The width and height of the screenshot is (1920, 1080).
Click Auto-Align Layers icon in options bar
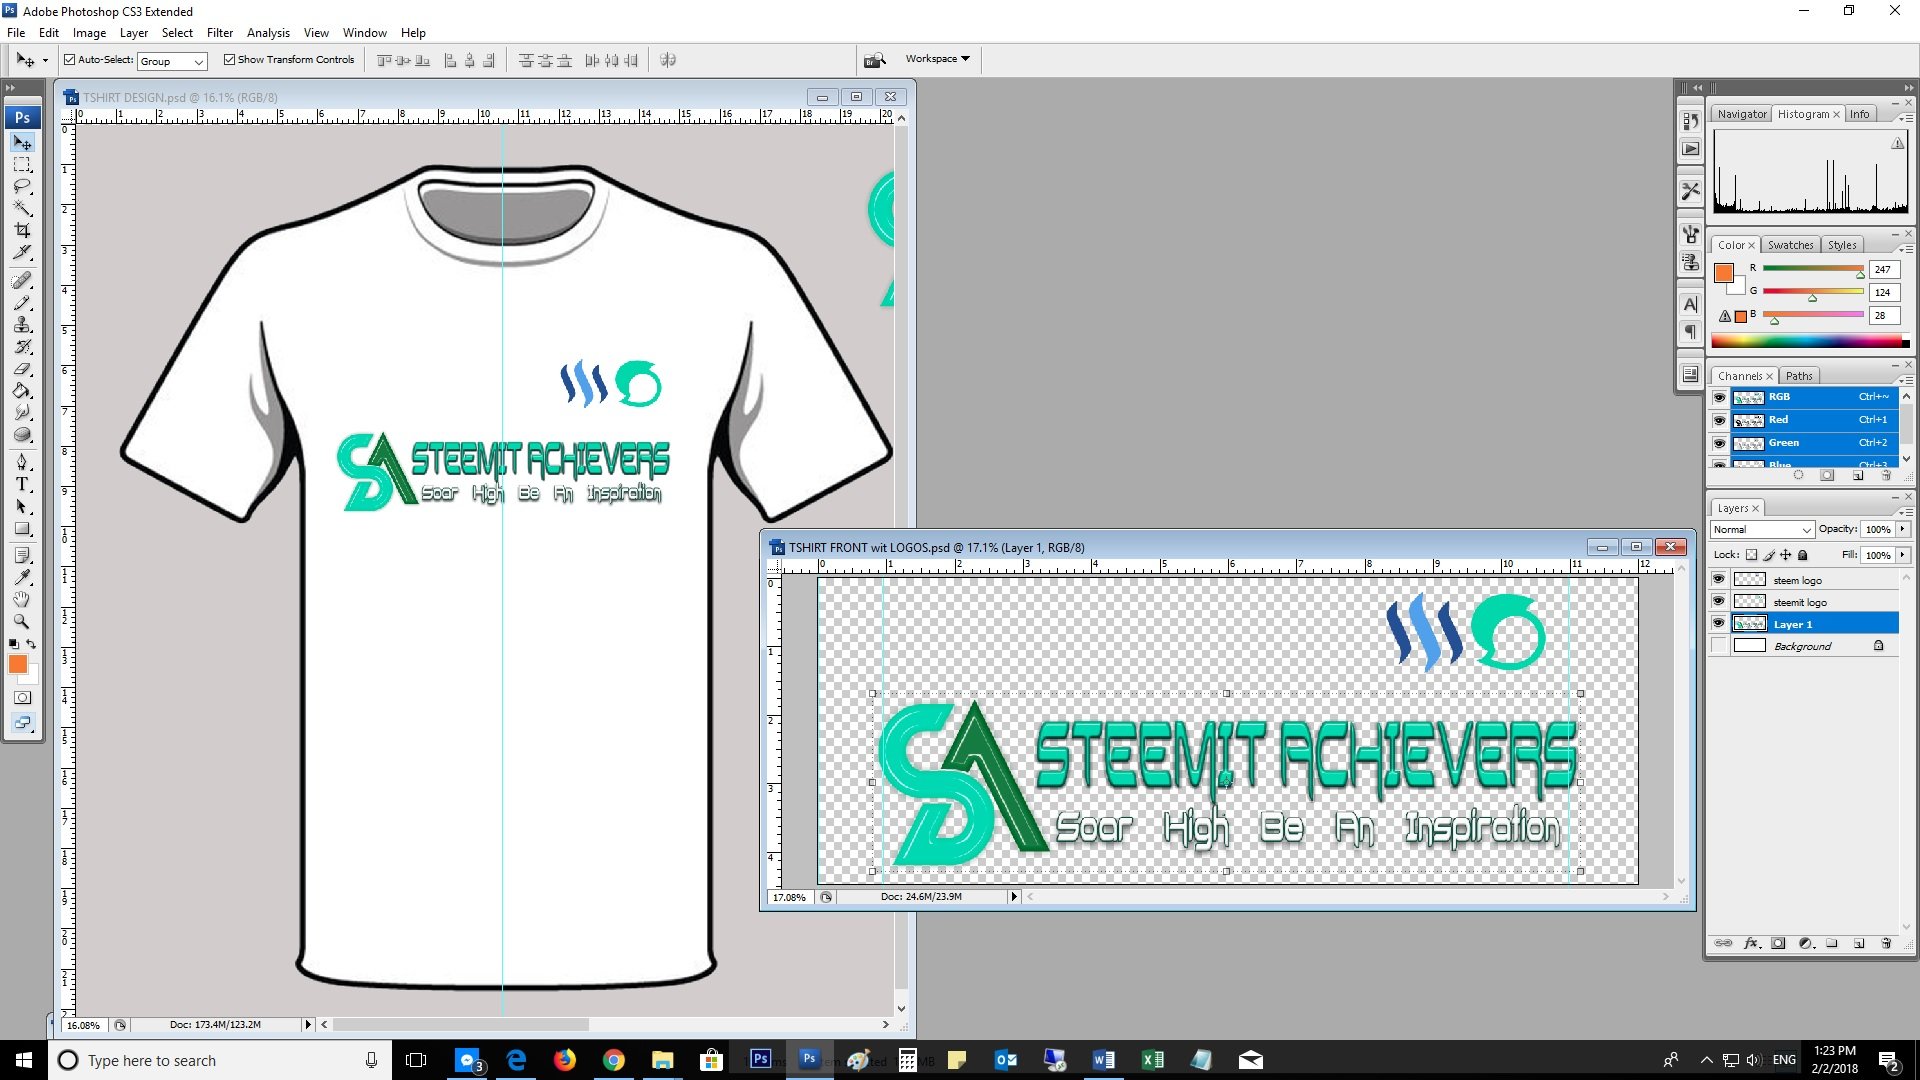click(x=668, y=60)
